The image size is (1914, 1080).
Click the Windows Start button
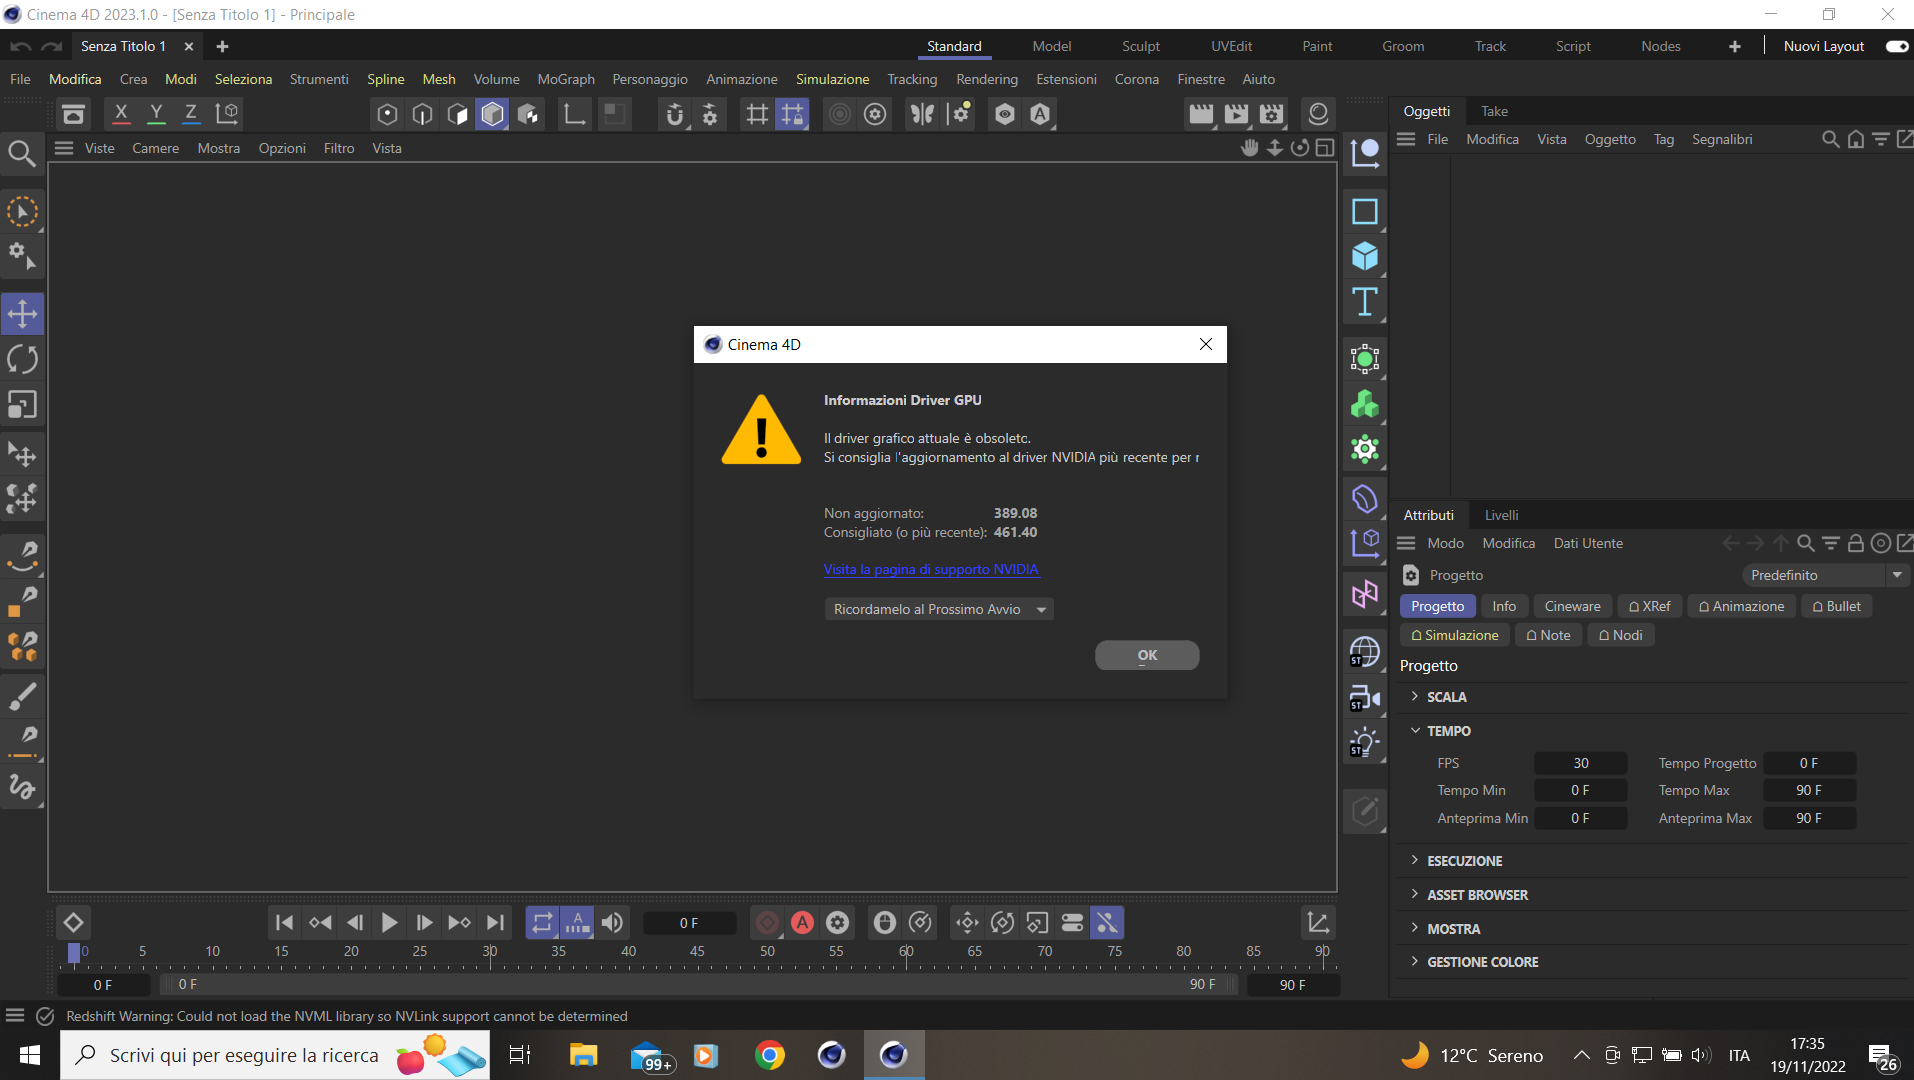click(x=29, y=1055)
